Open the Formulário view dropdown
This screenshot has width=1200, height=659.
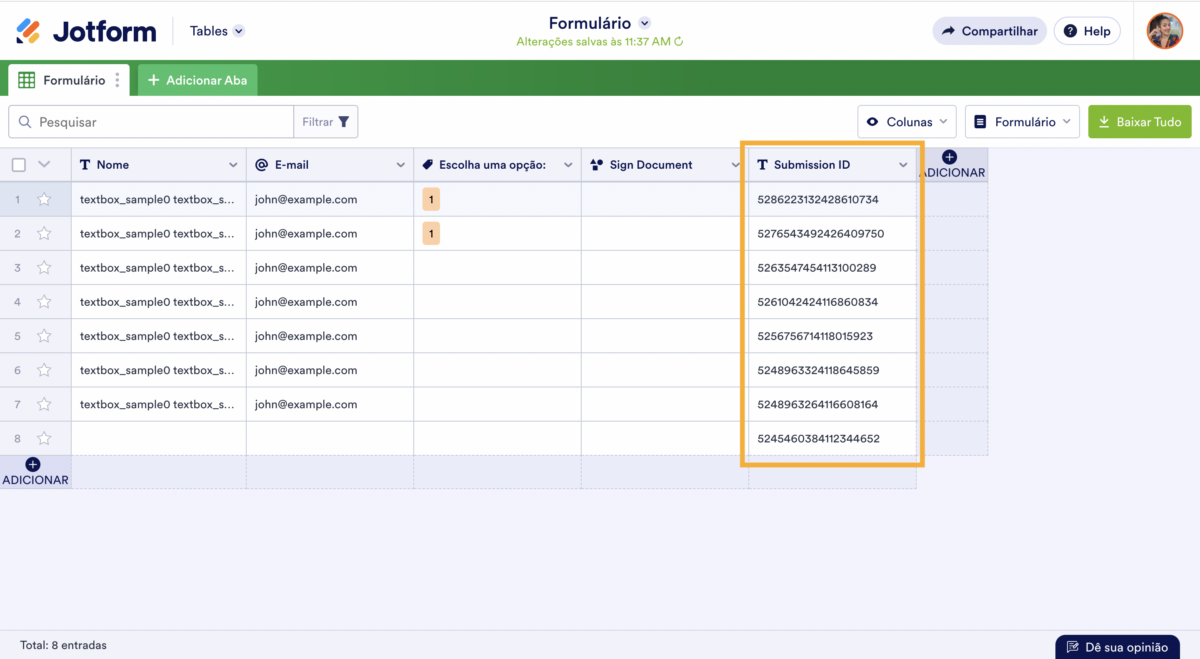[1022, 122]
